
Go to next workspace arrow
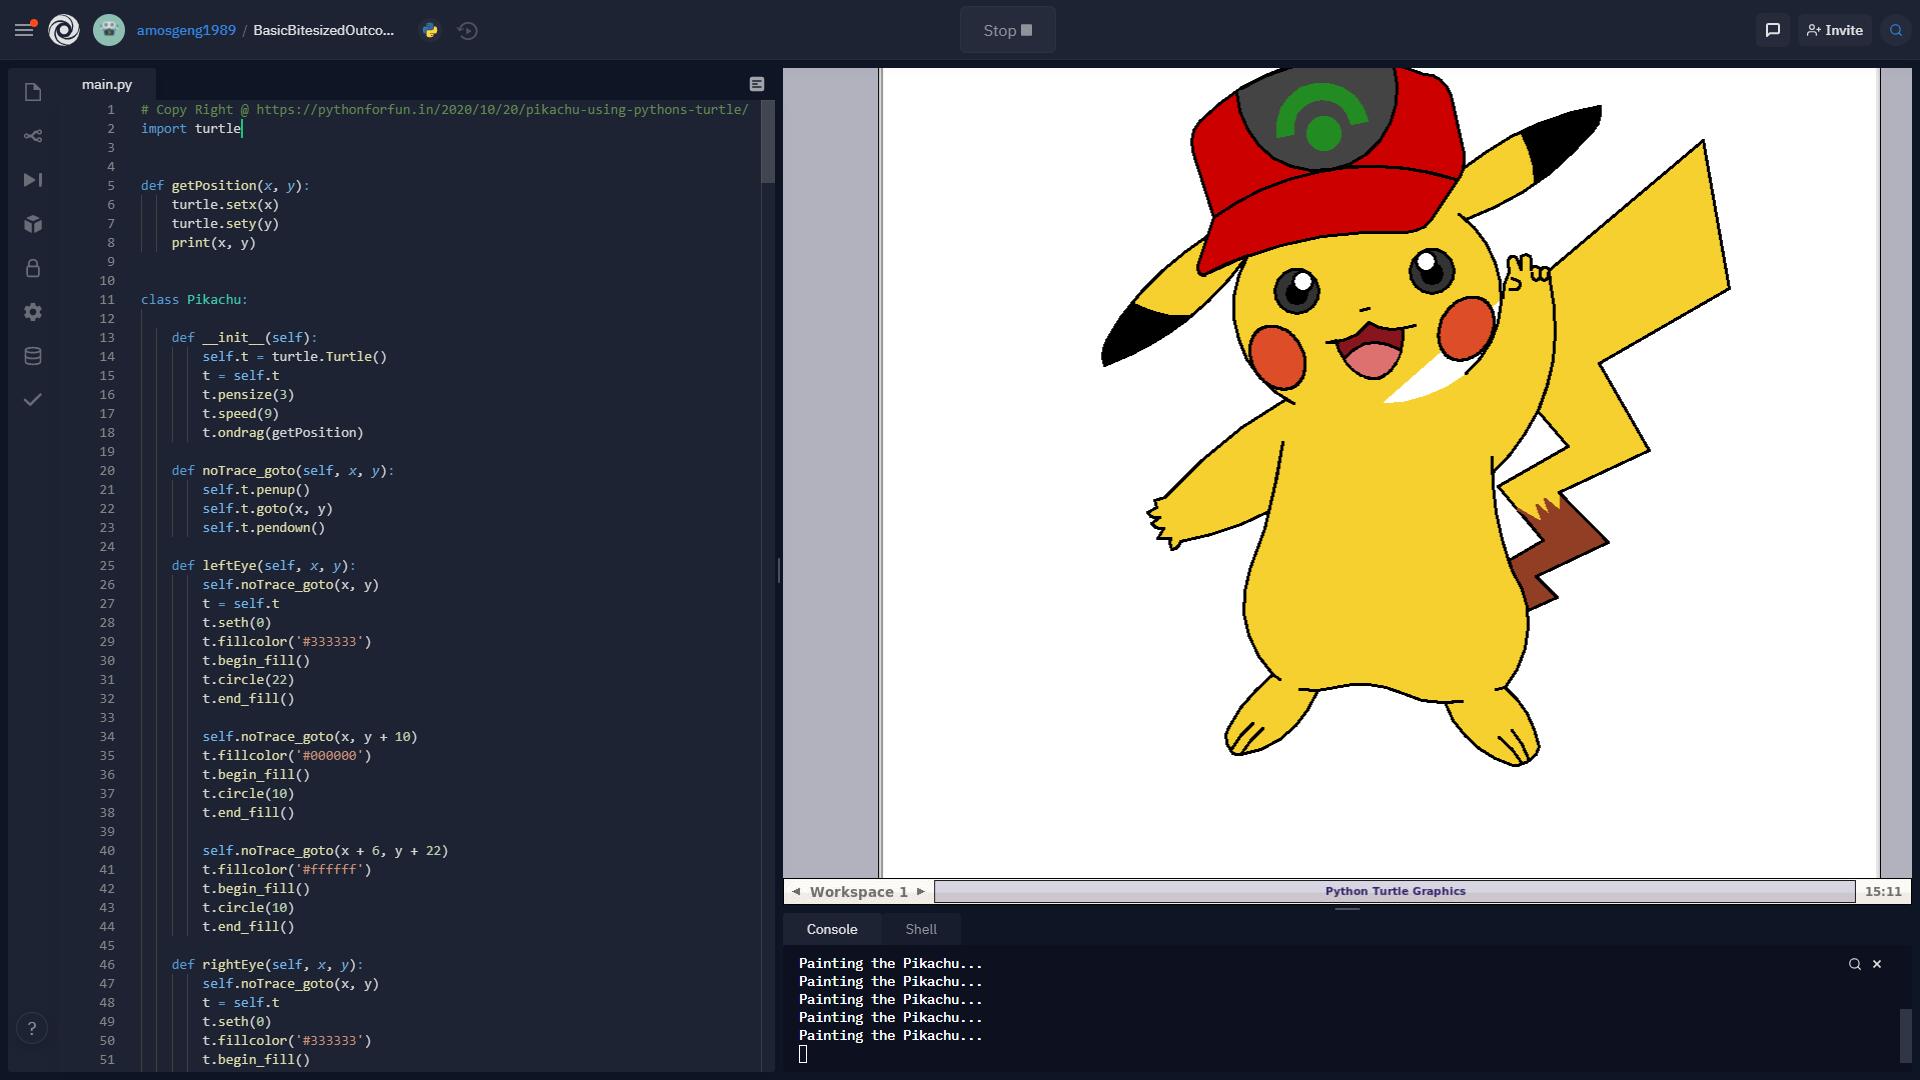click(921, 891)
